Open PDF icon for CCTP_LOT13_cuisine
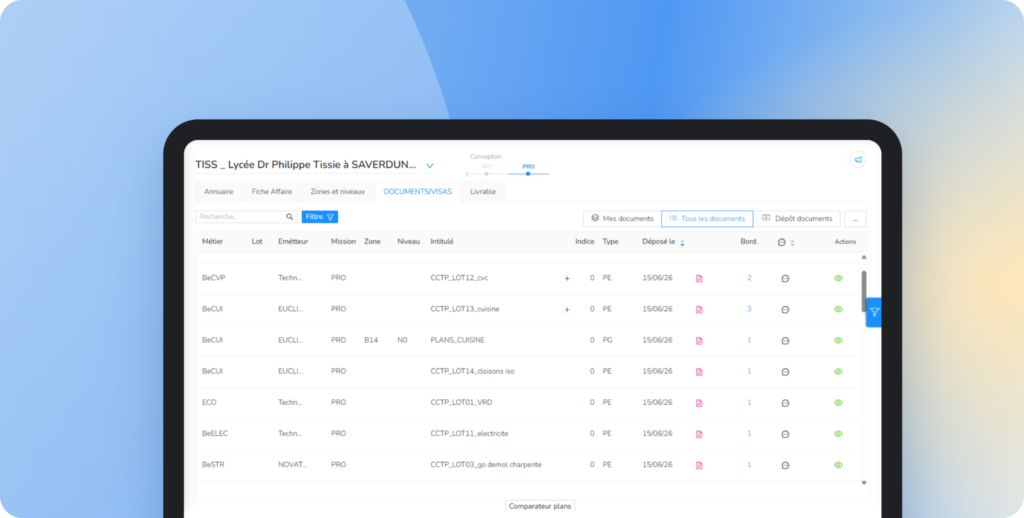Screen dimensions: 1024x518 click(699, 310)
